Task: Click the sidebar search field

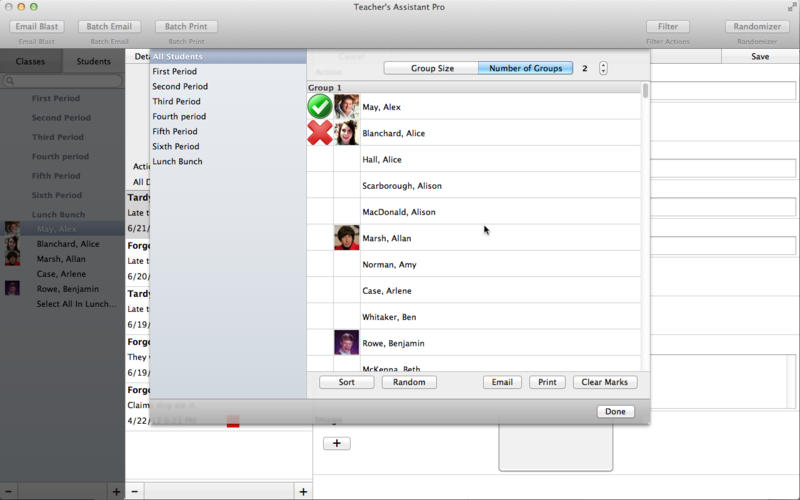Action: 65,81
